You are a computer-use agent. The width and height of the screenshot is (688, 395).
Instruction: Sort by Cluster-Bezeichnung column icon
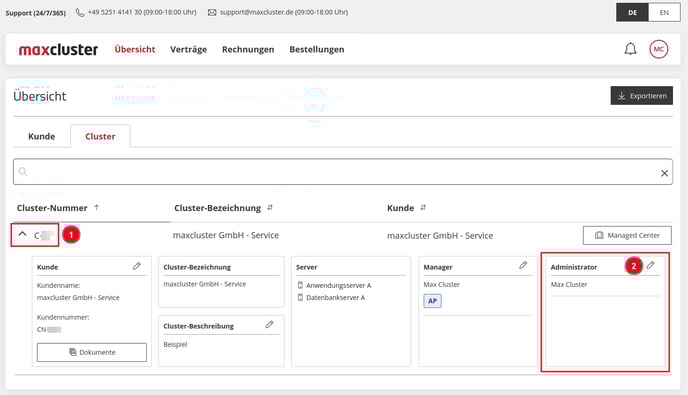tap(270, 208)
